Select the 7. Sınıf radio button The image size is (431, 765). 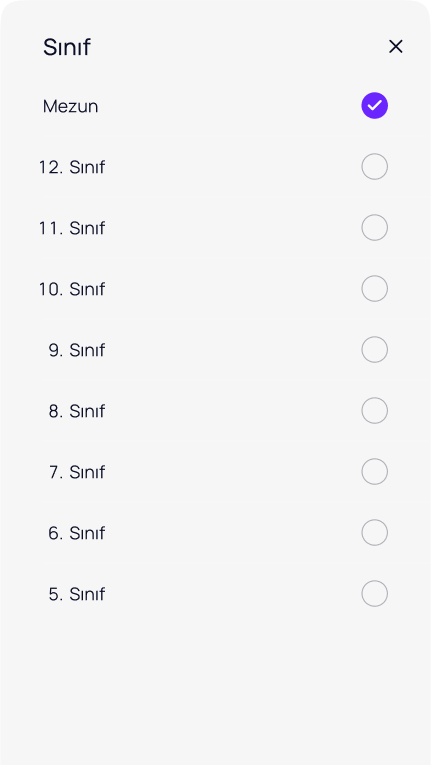[x=374, y=471]
